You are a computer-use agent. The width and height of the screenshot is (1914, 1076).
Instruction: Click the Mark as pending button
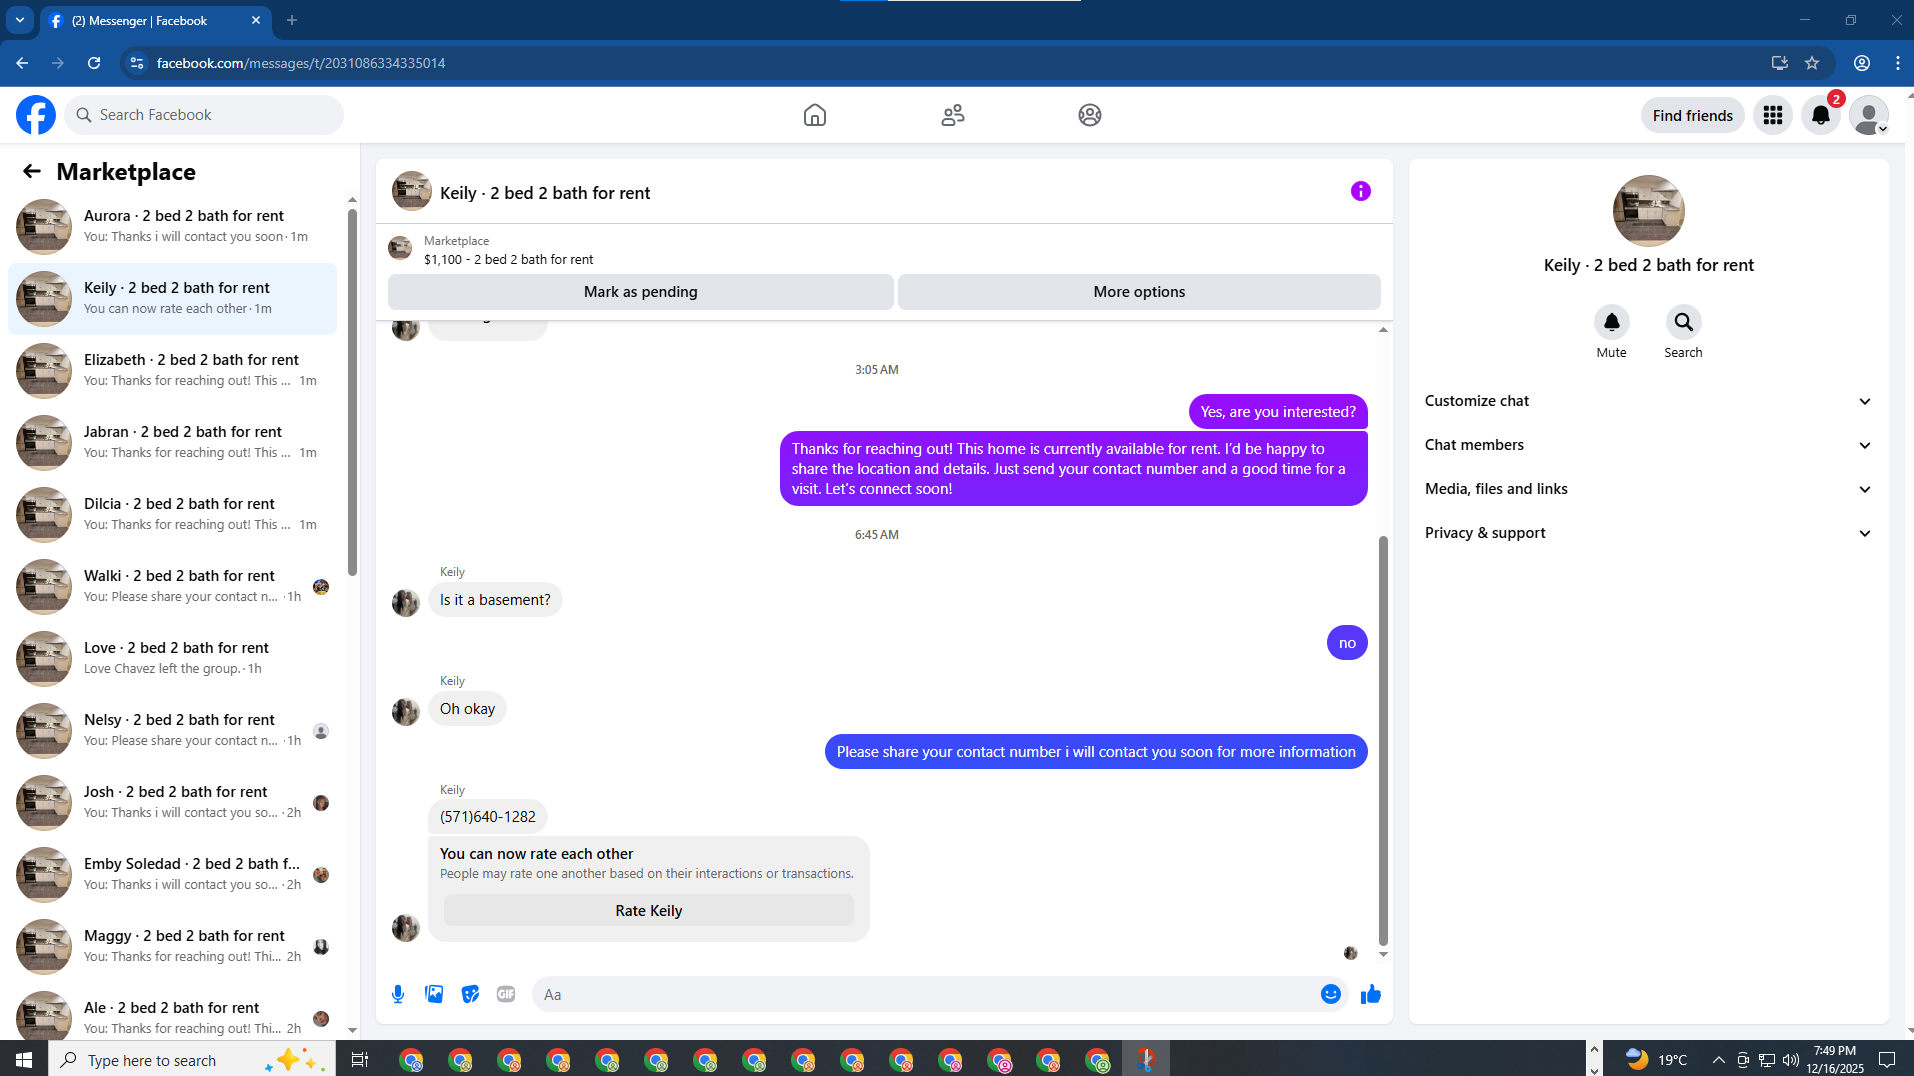(x=641, y=292)
